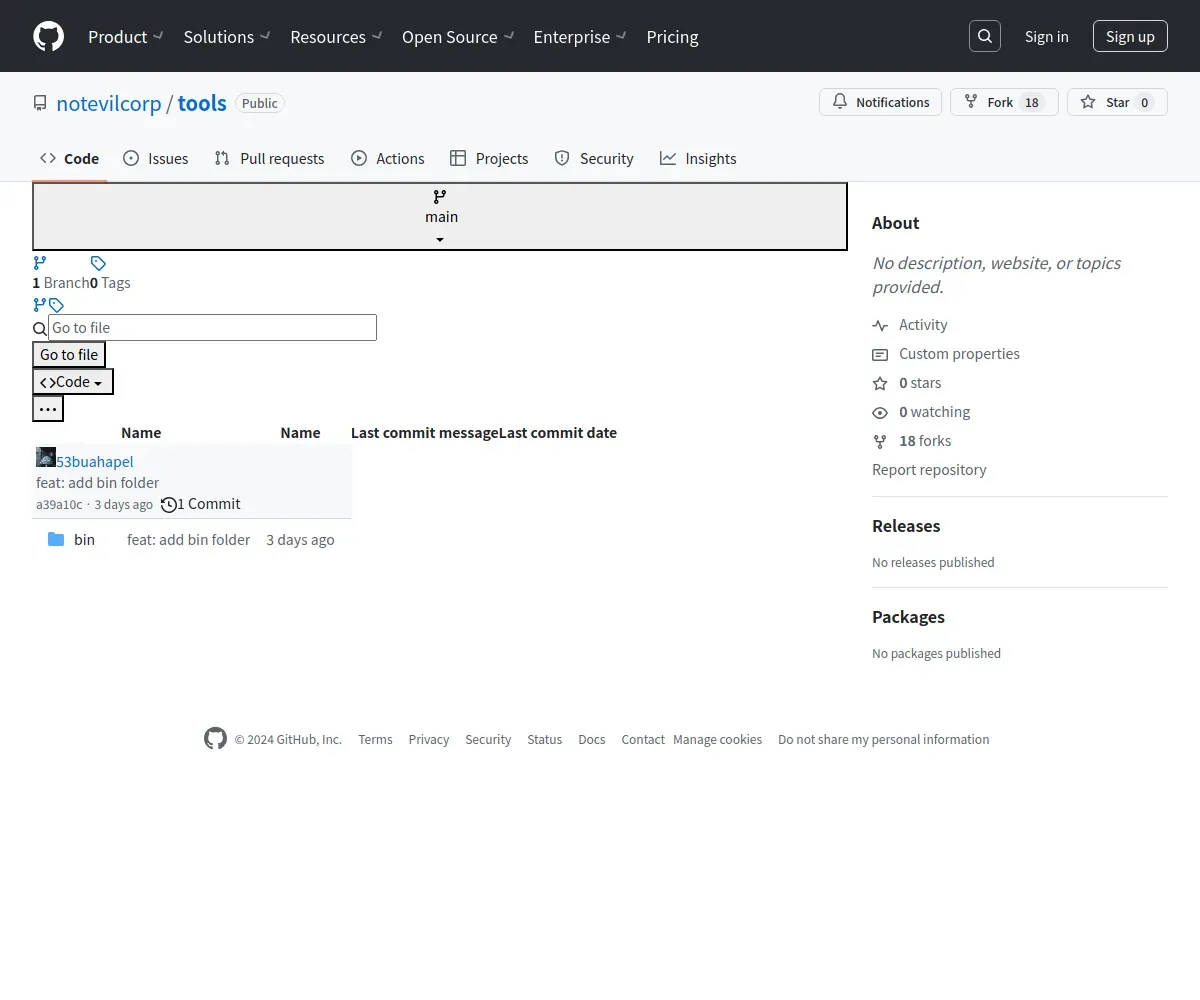This screenshot has height=1000, width=1200.
Task: Open the 1 Branch link
Action: pyautogui.click(x=61, y=283)
